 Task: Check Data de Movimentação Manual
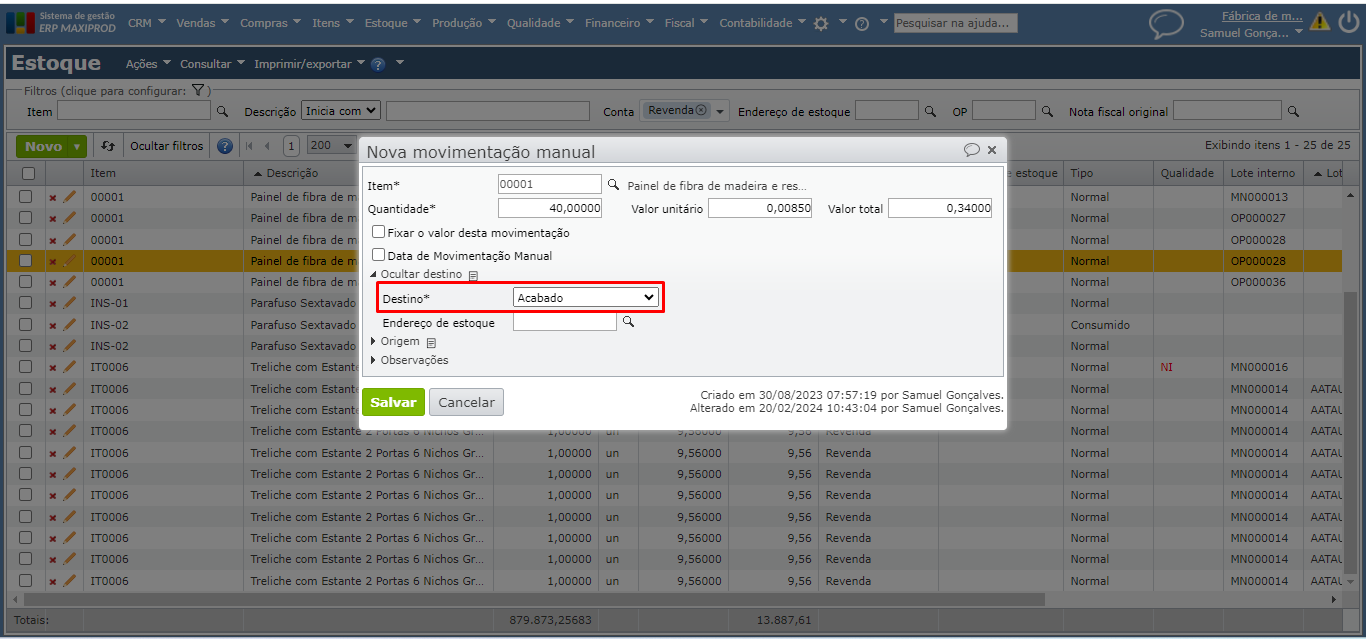point(379,255)
